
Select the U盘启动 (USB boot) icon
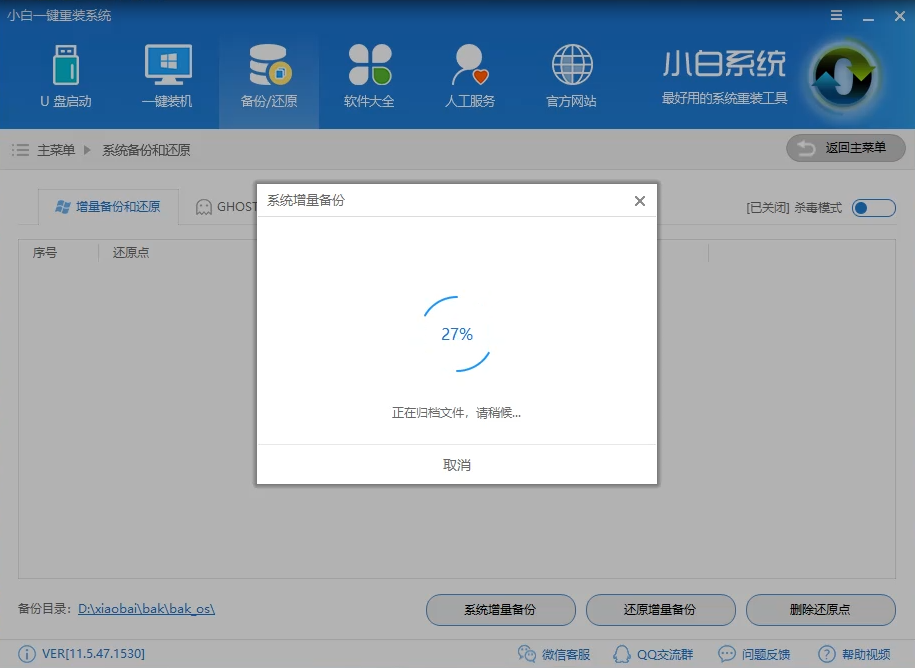pyautogui.click(x=66, y=75)
